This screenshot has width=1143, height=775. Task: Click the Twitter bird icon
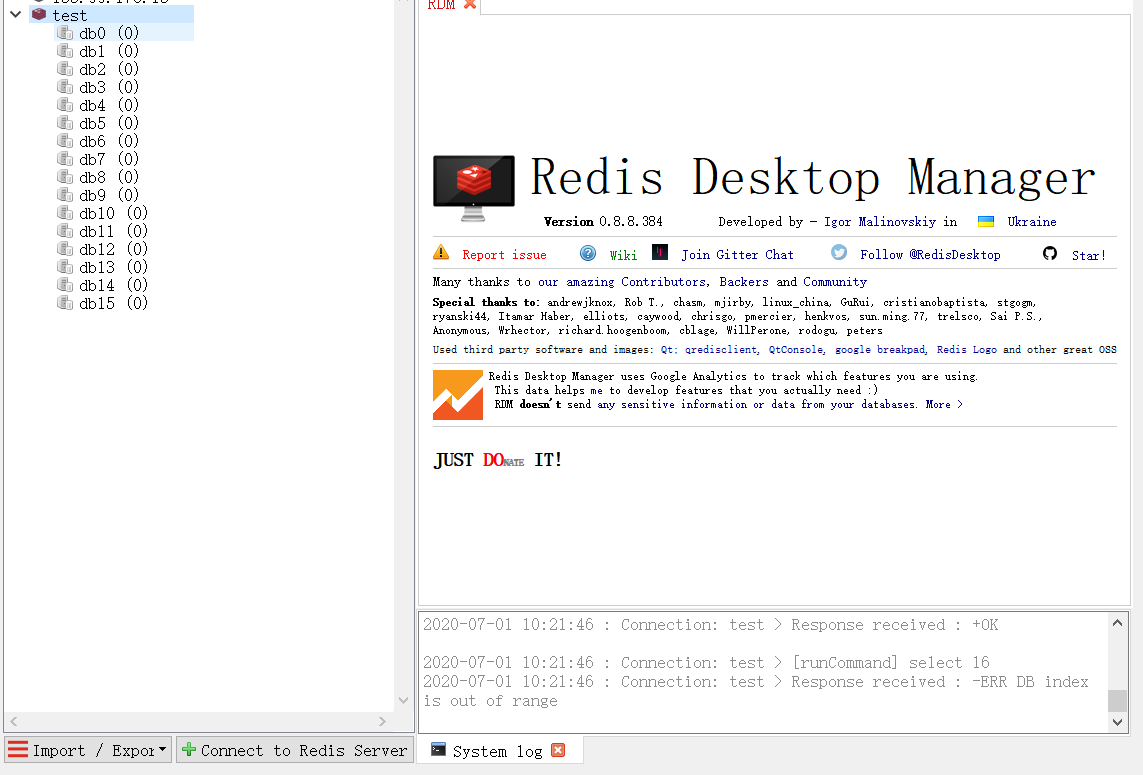839,252
